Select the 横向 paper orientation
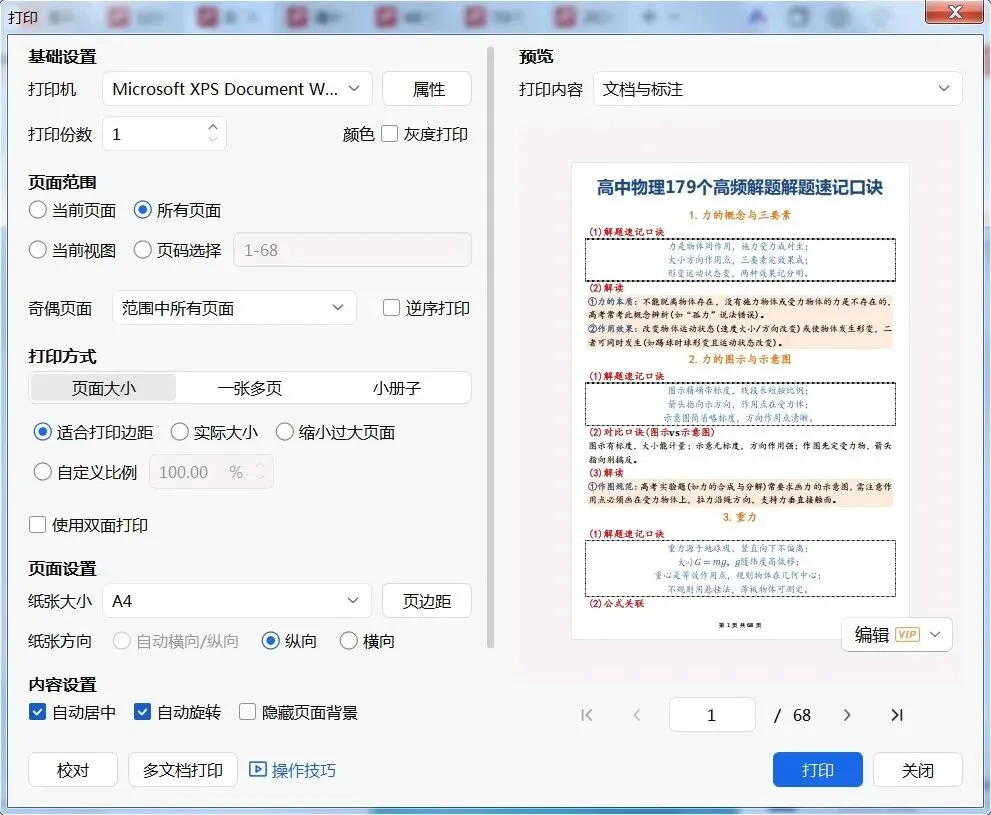991x815 pixels. 349,641
